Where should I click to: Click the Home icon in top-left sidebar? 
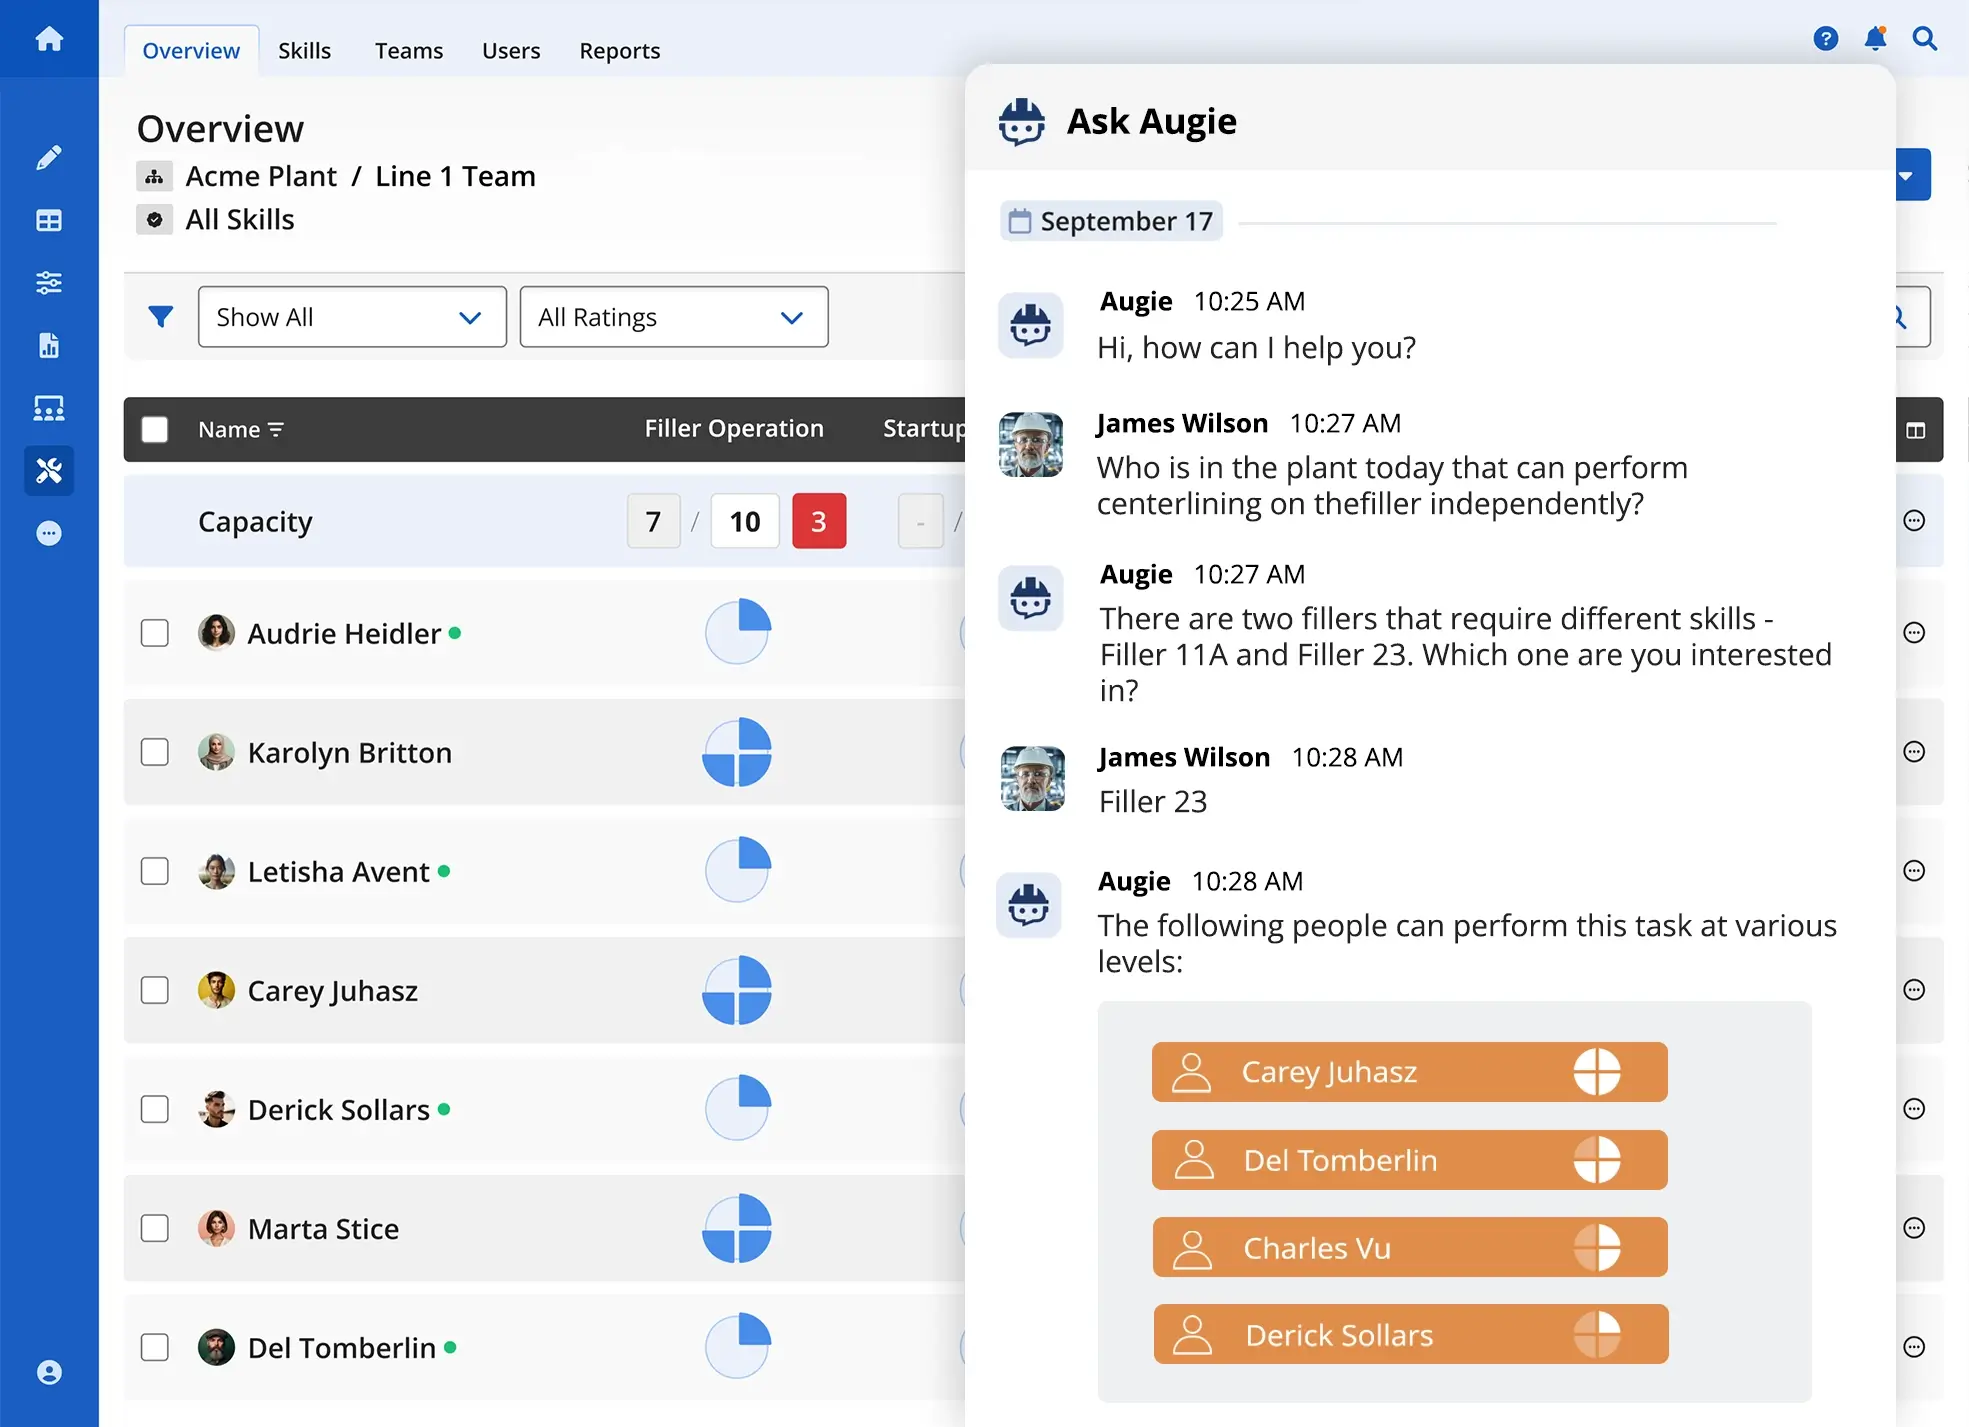(x=47, y=37)
